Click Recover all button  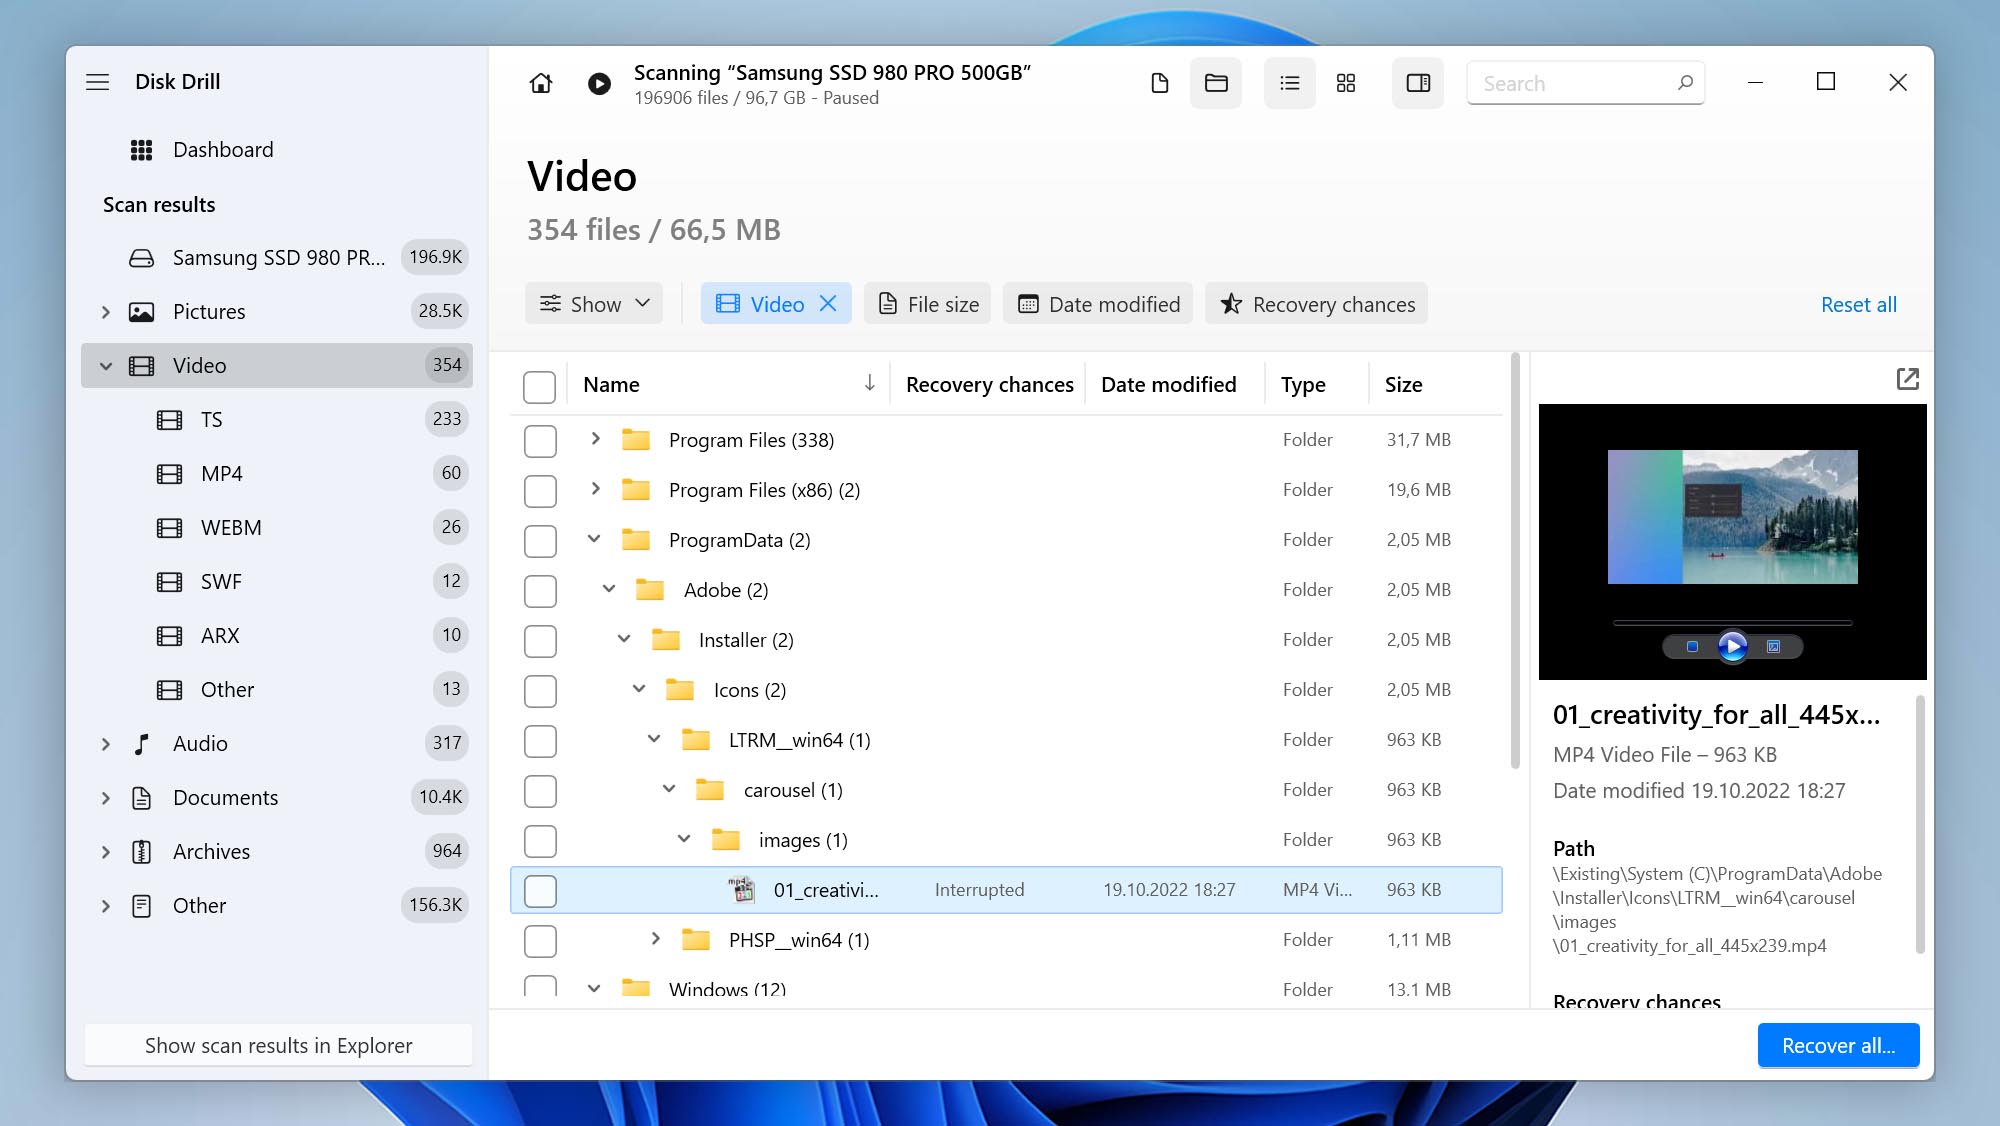coord(1838,1045)
